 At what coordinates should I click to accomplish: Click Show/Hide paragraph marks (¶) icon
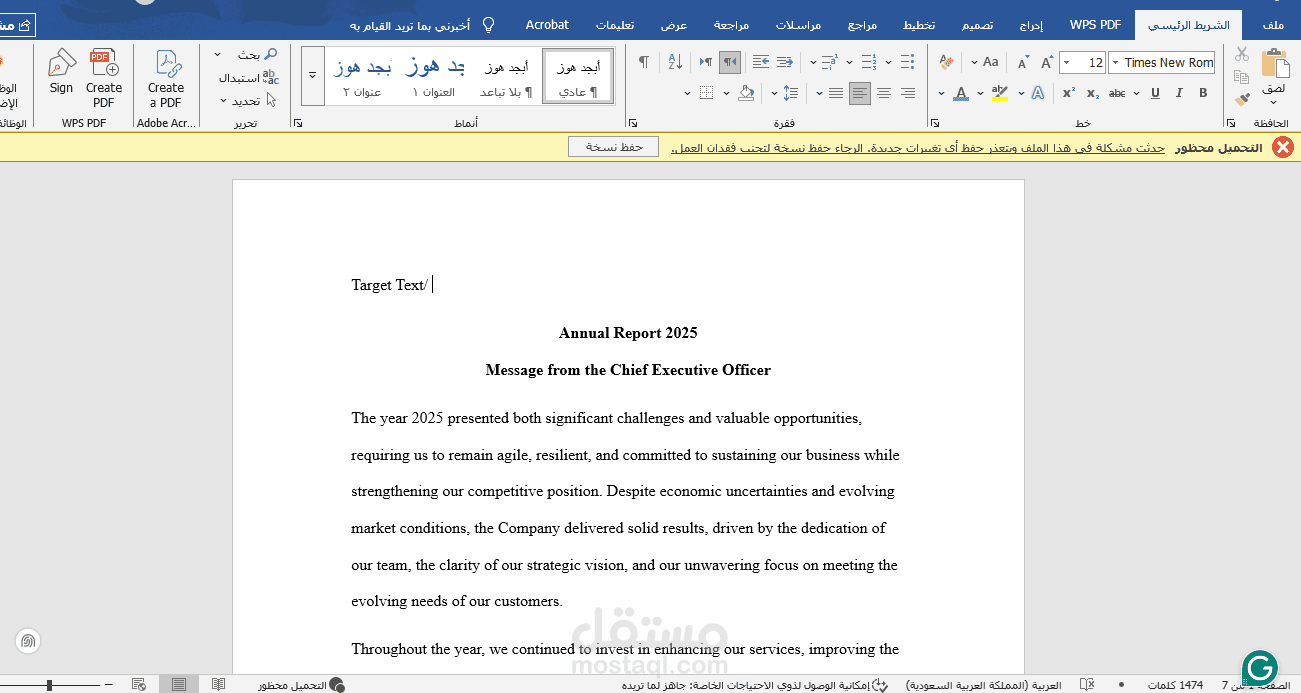[x=644, y=62]
